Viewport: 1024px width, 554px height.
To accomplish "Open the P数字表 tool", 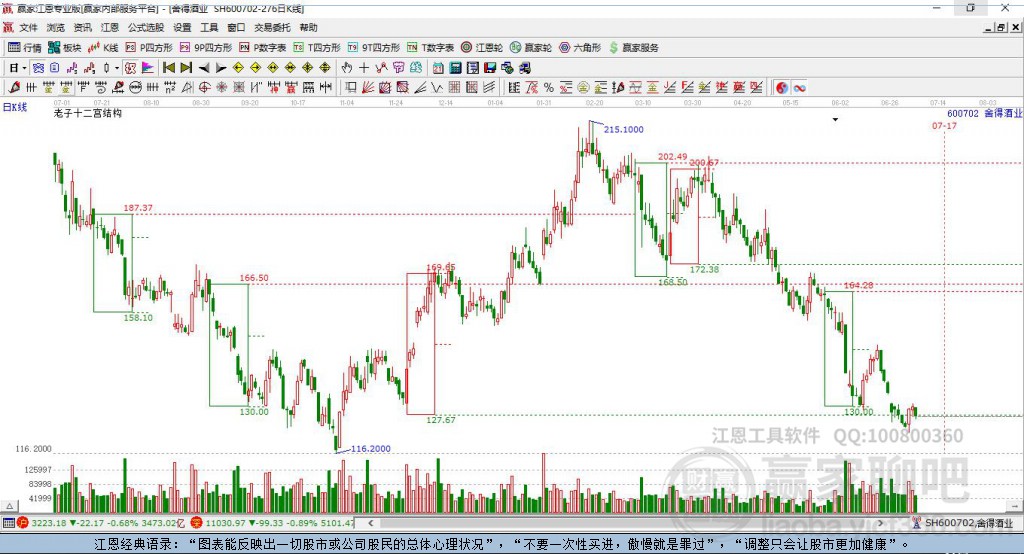I will click(263, 48).
